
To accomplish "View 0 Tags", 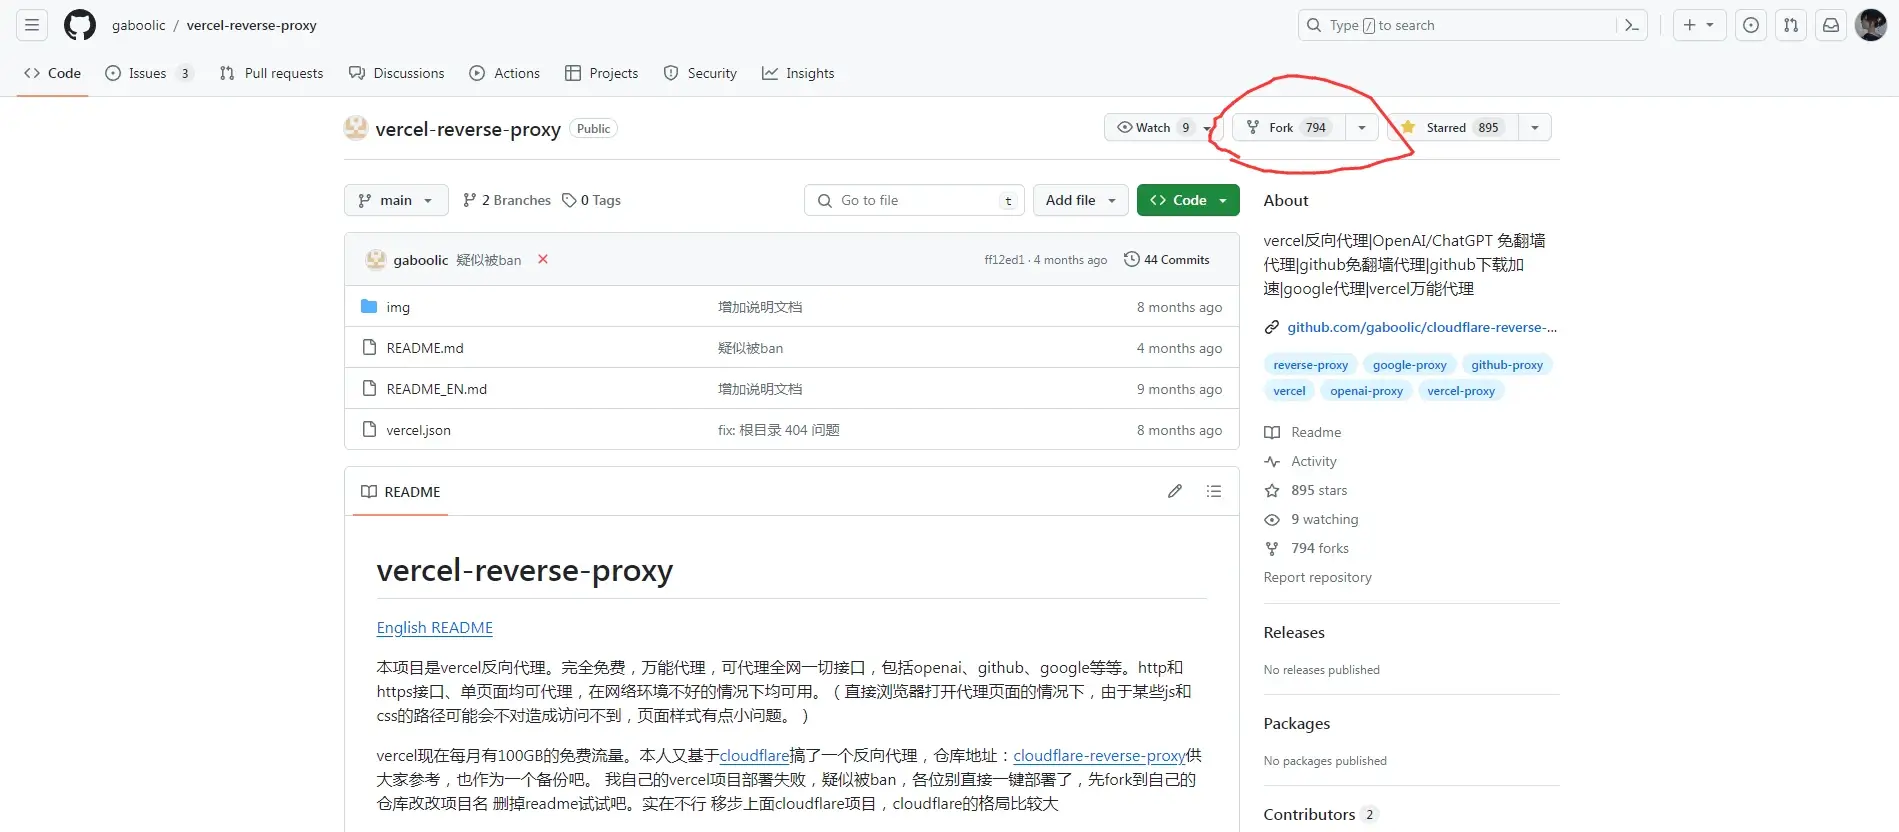I will tap(592, 200).
